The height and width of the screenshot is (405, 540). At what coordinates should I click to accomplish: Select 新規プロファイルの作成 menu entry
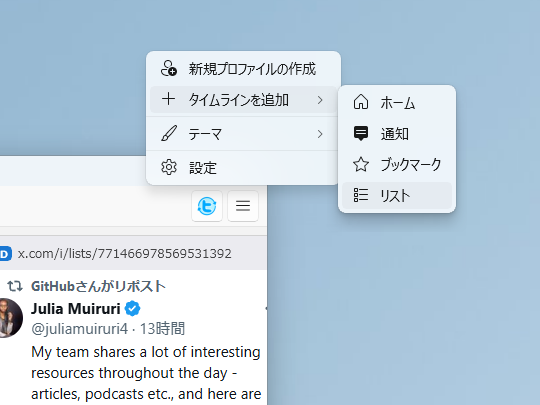pos(243,69)
